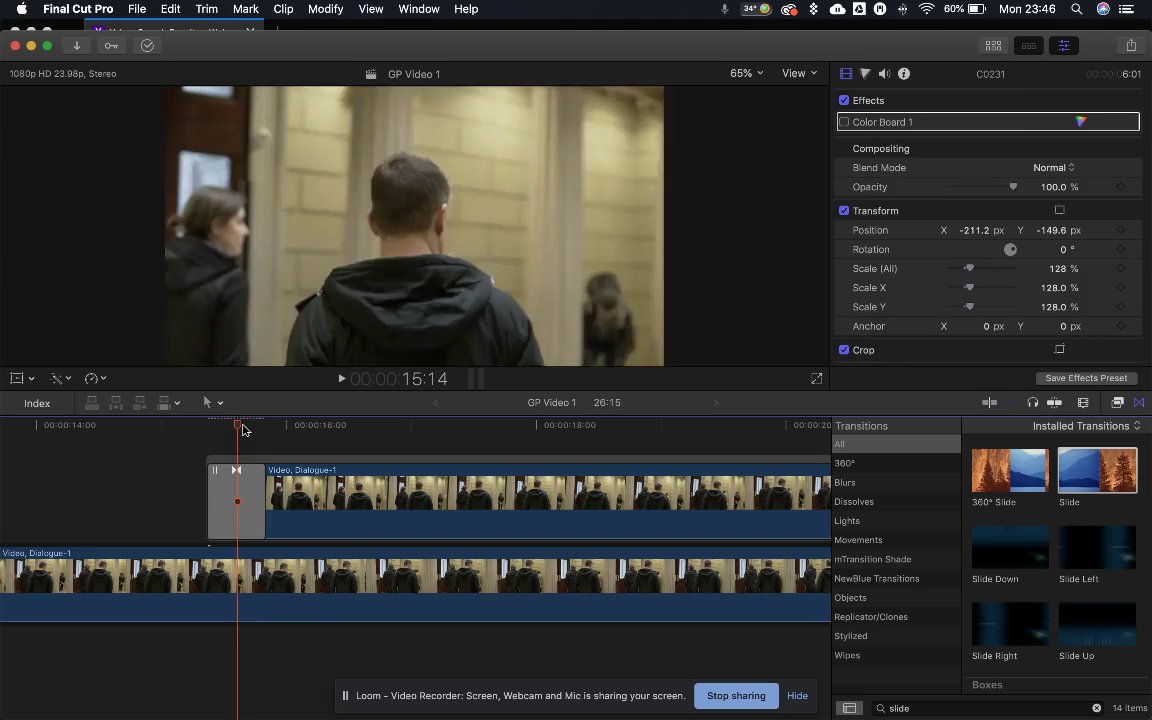Click the import media arrow icon
Image resolution: width=1152 pixels, height=720 pixels.
tap(76, 46)
